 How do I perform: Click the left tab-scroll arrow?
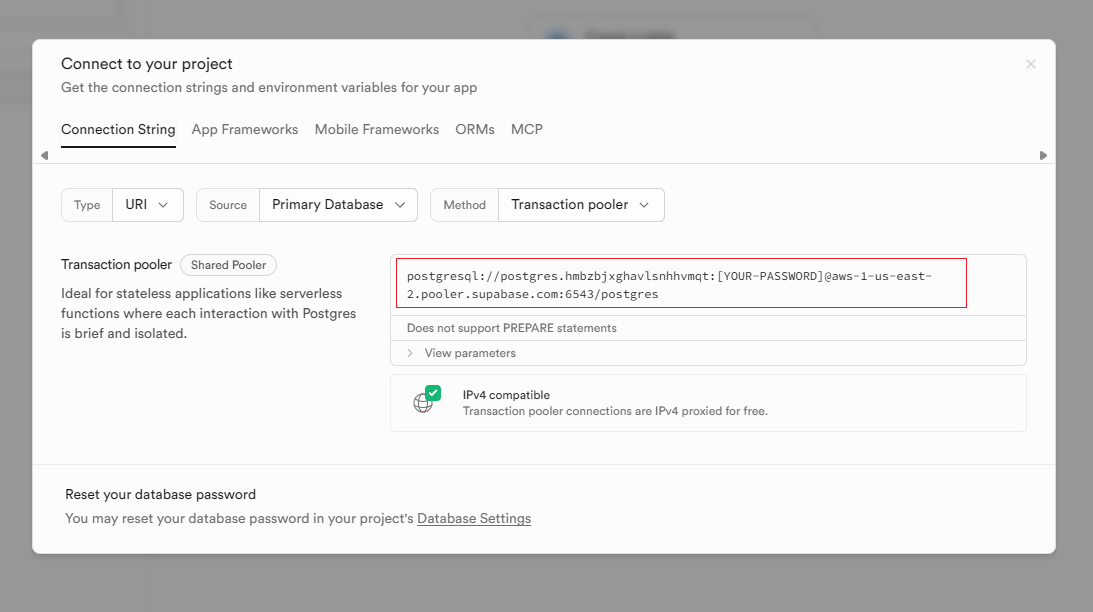click(x=44, y=156)
